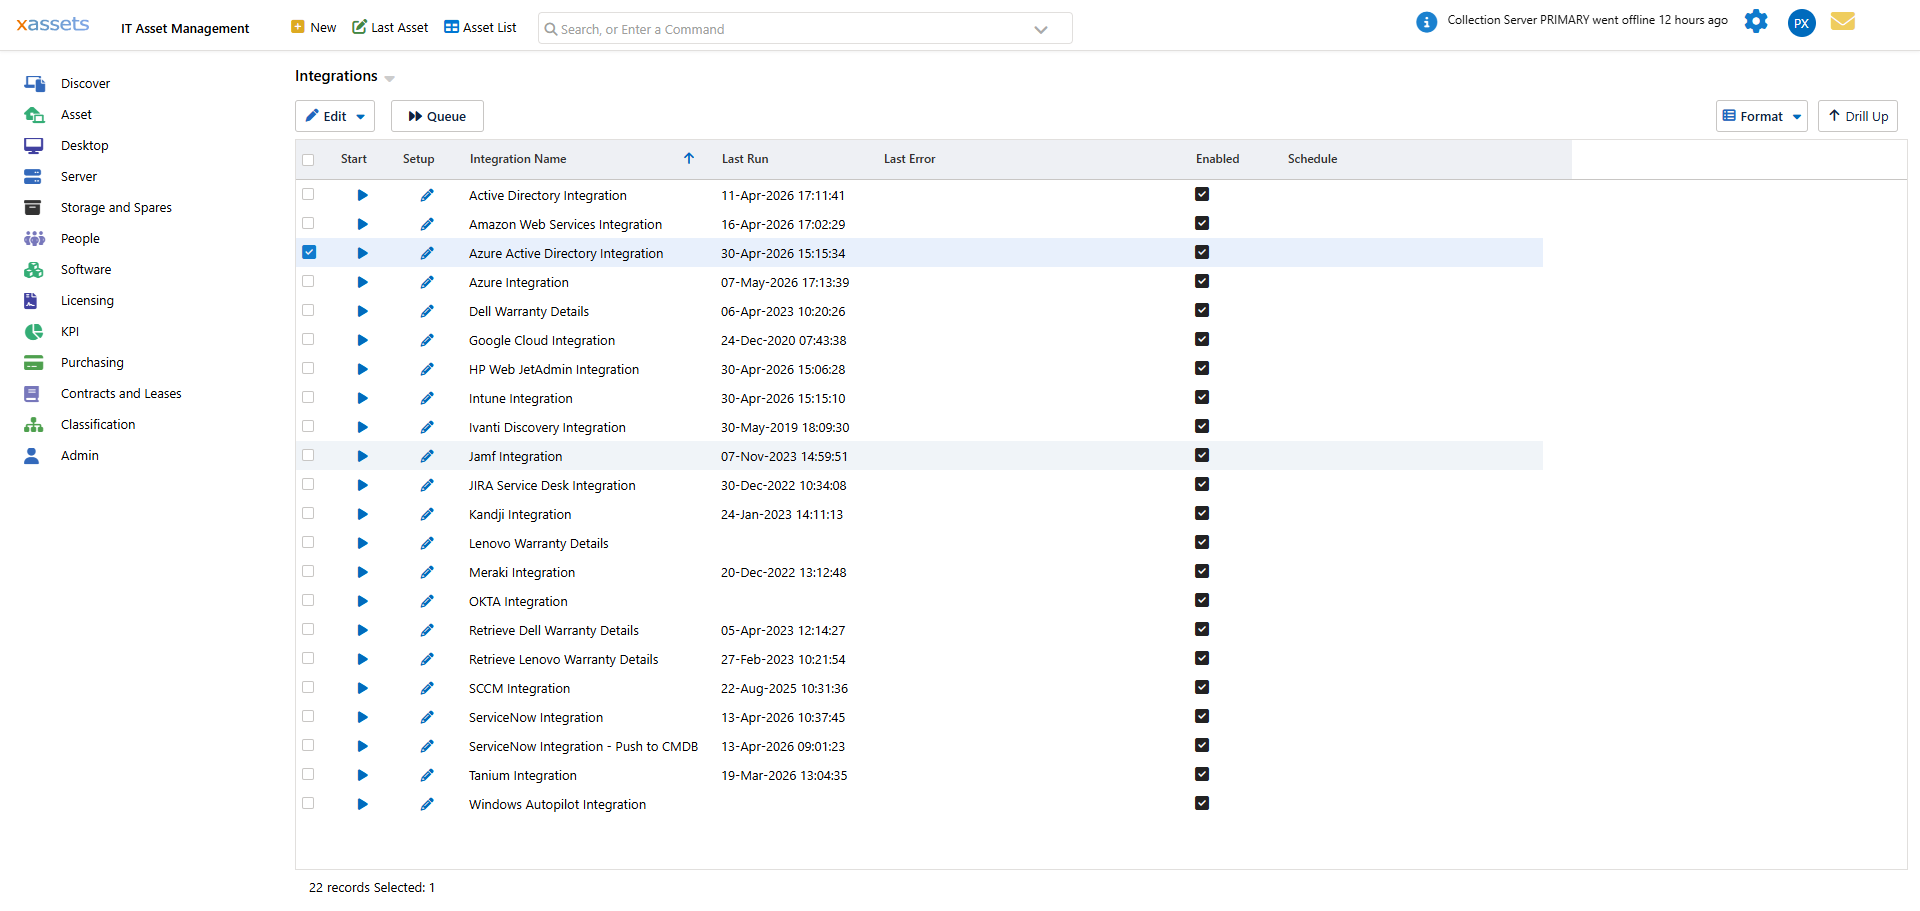Open the Server sidebar icon

[x=33, y=177]
